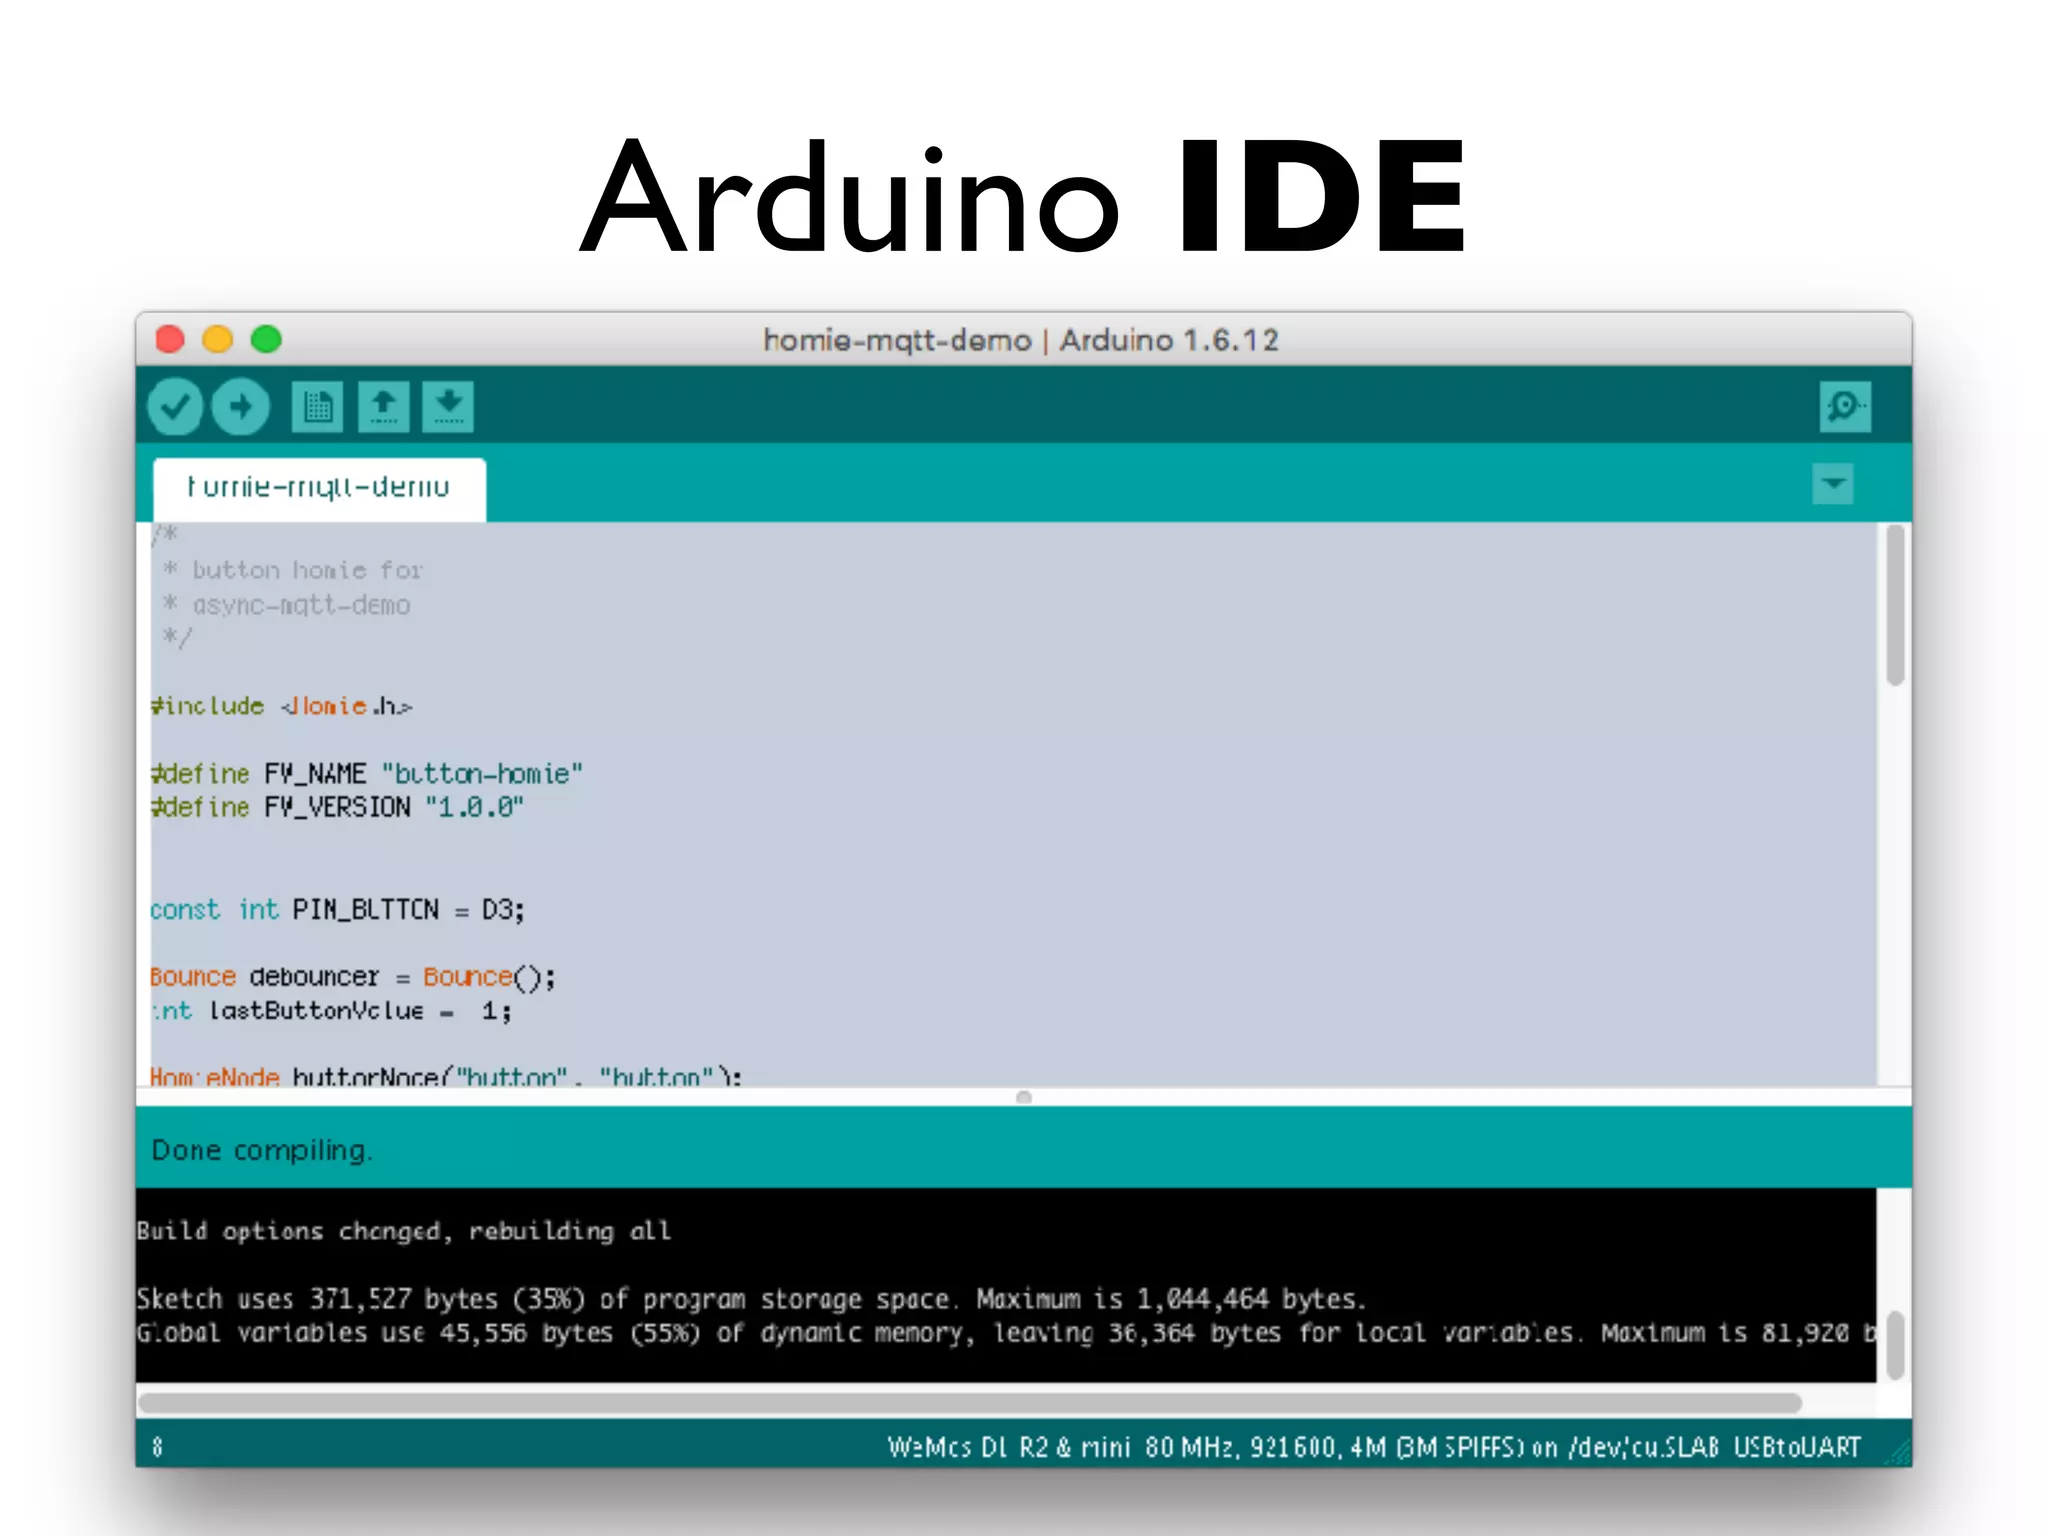Click the 'Done compiling.' status message
The width and height of the screenshot is (2048, 1536).
point(261,1150)
